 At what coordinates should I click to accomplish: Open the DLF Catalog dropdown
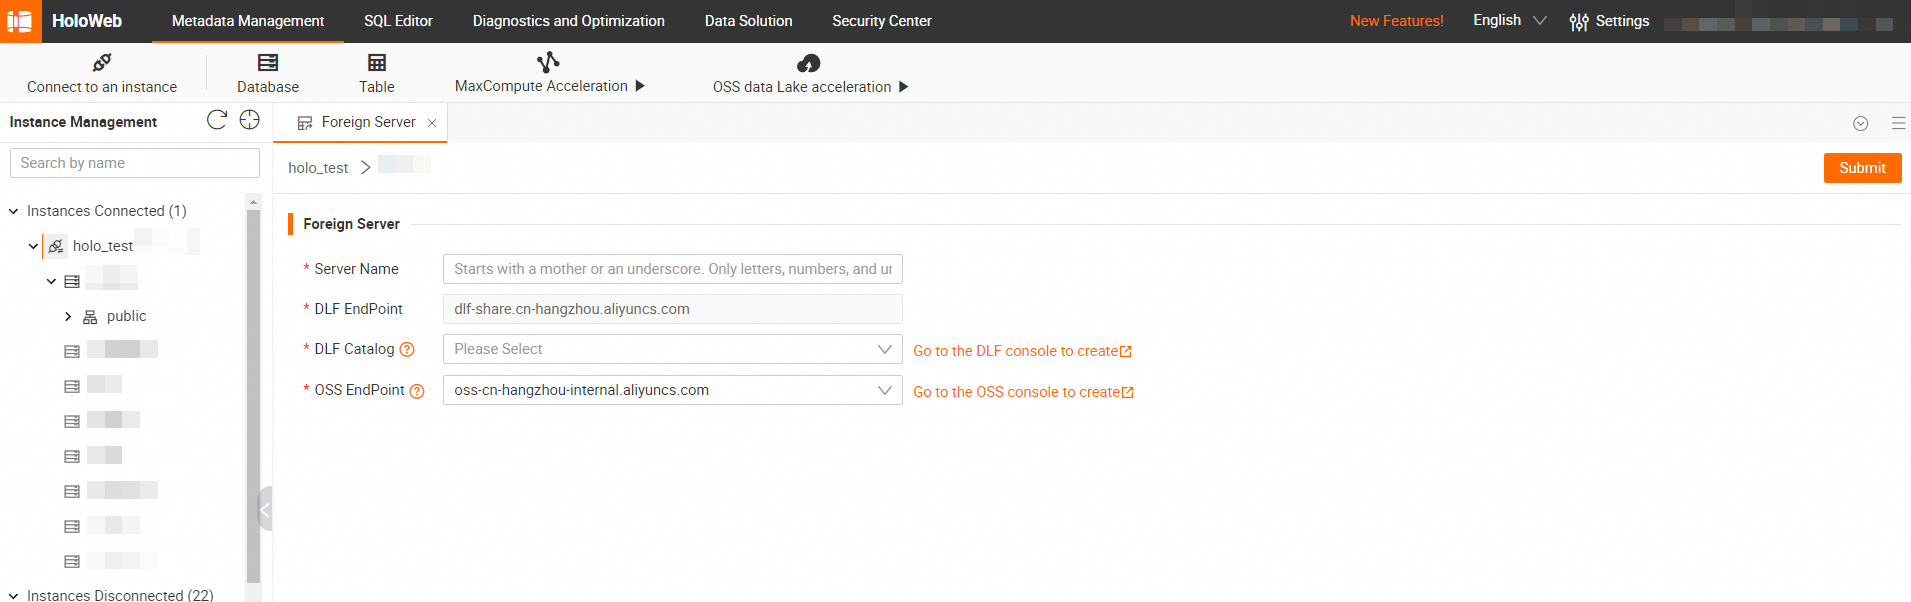click(672, 349)
